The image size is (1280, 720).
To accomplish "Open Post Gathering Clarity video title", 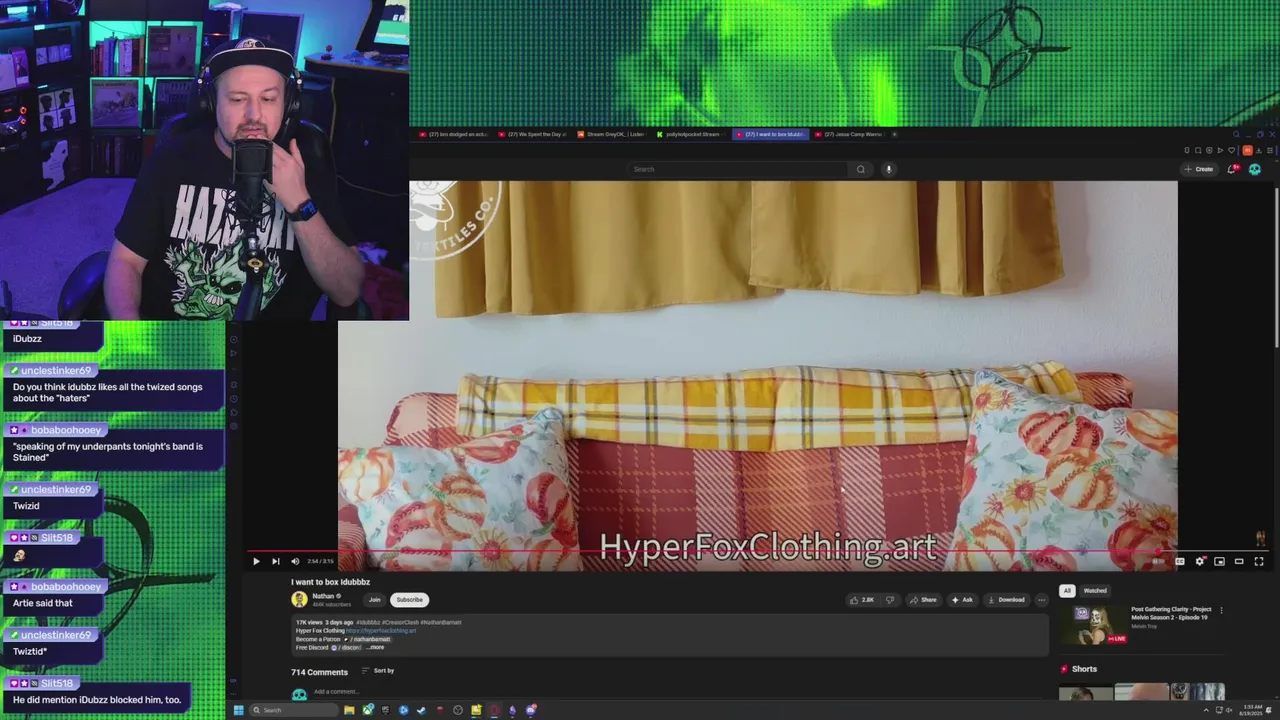I will (x=1171, y=613).
